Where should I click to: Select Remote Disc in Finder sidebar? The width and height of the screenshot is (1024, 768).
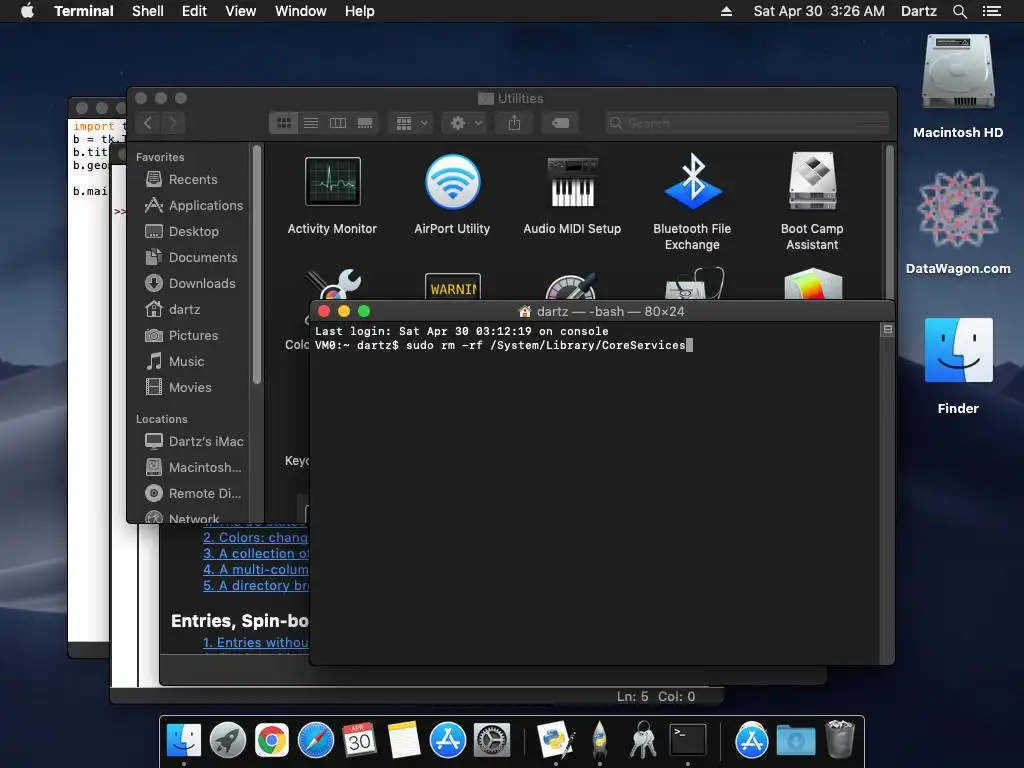click(x=193, y=494)
